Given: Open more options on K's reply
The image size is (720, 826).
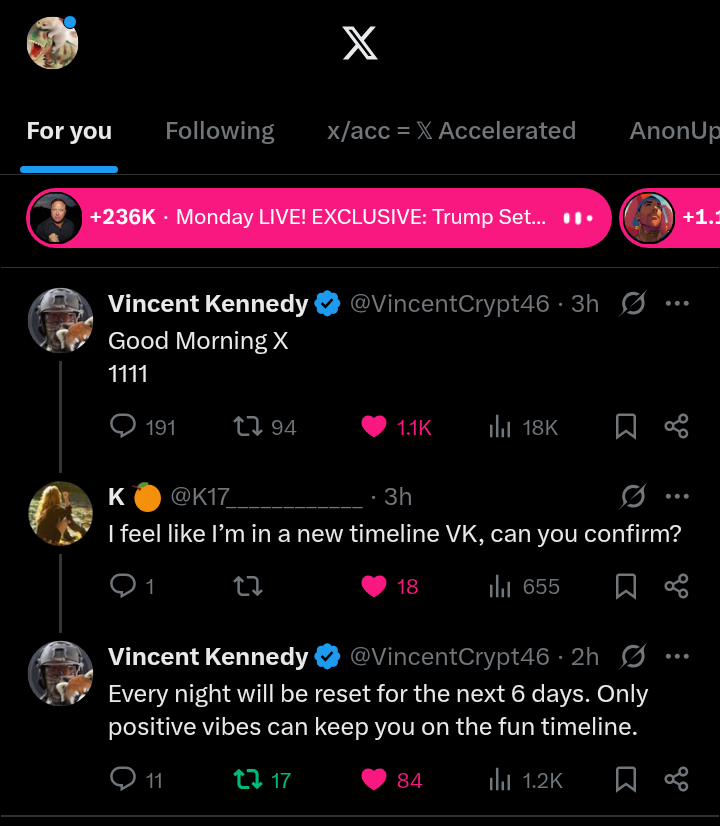Looking at the screenshot, I should 677,496.
